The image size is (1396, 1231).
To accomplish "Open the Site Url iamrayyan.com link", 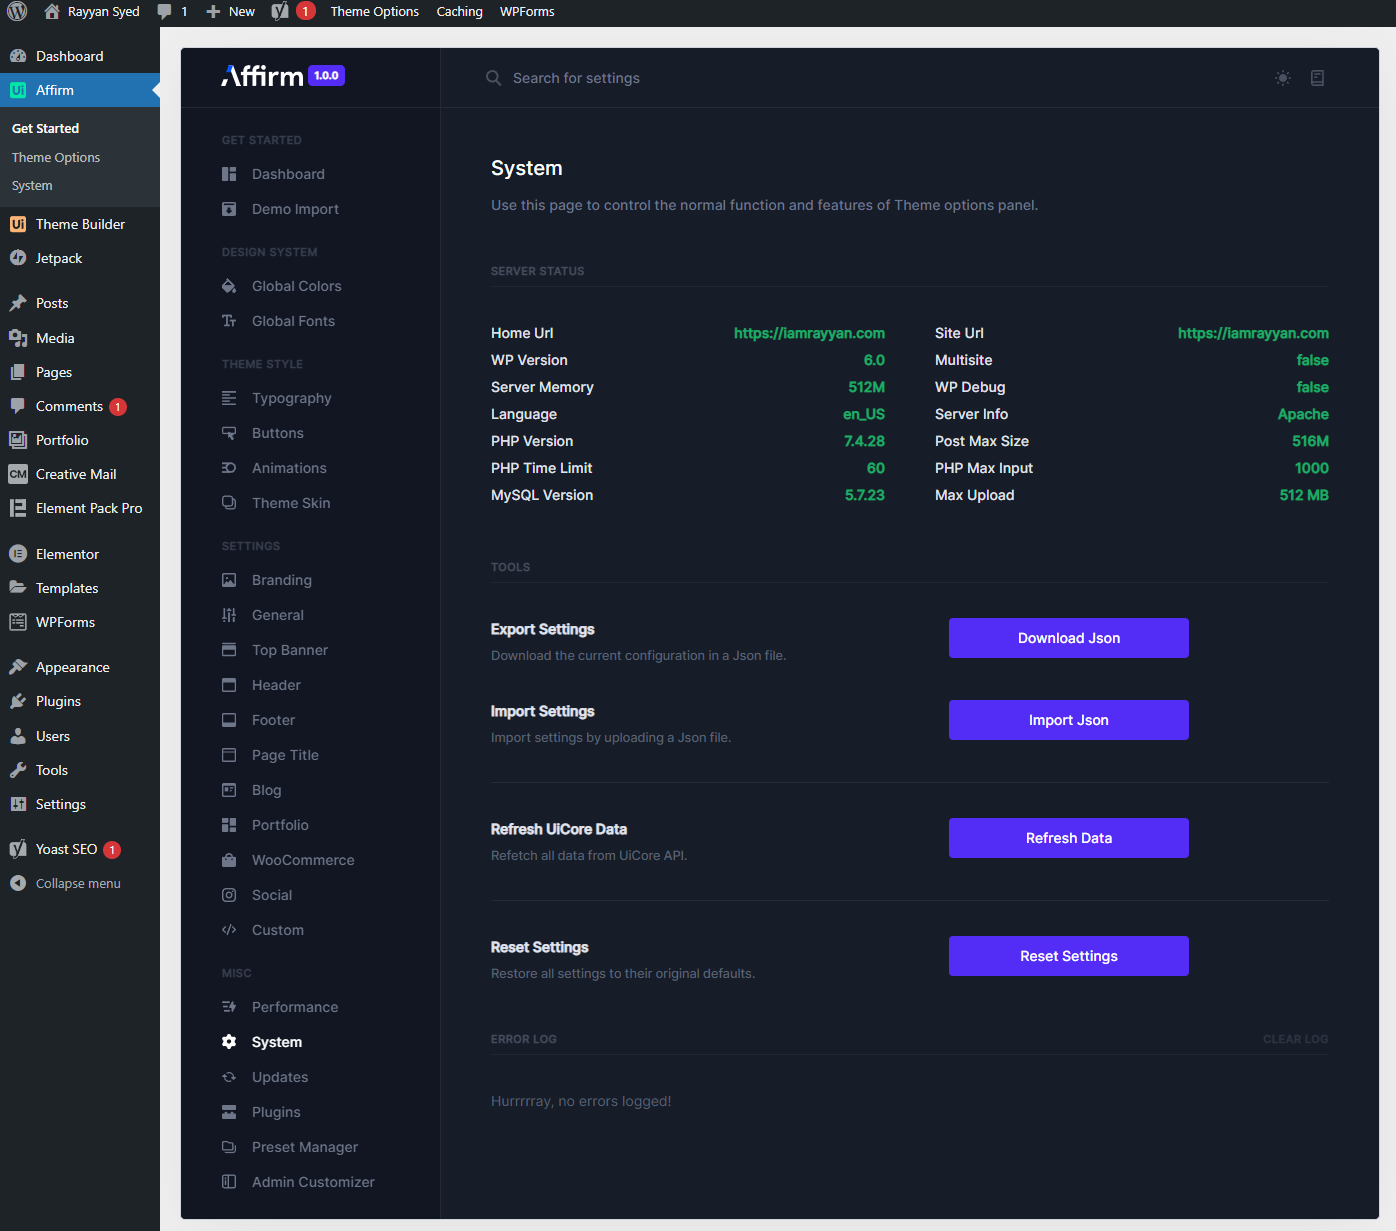I will (1253, 333).
